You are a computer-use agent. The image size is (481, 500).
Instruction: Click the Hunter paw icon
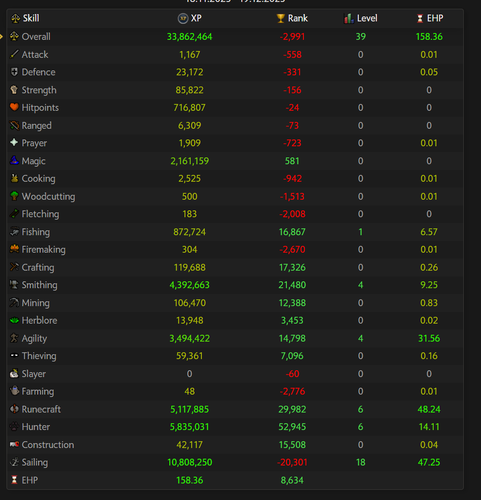coord(14,426)
